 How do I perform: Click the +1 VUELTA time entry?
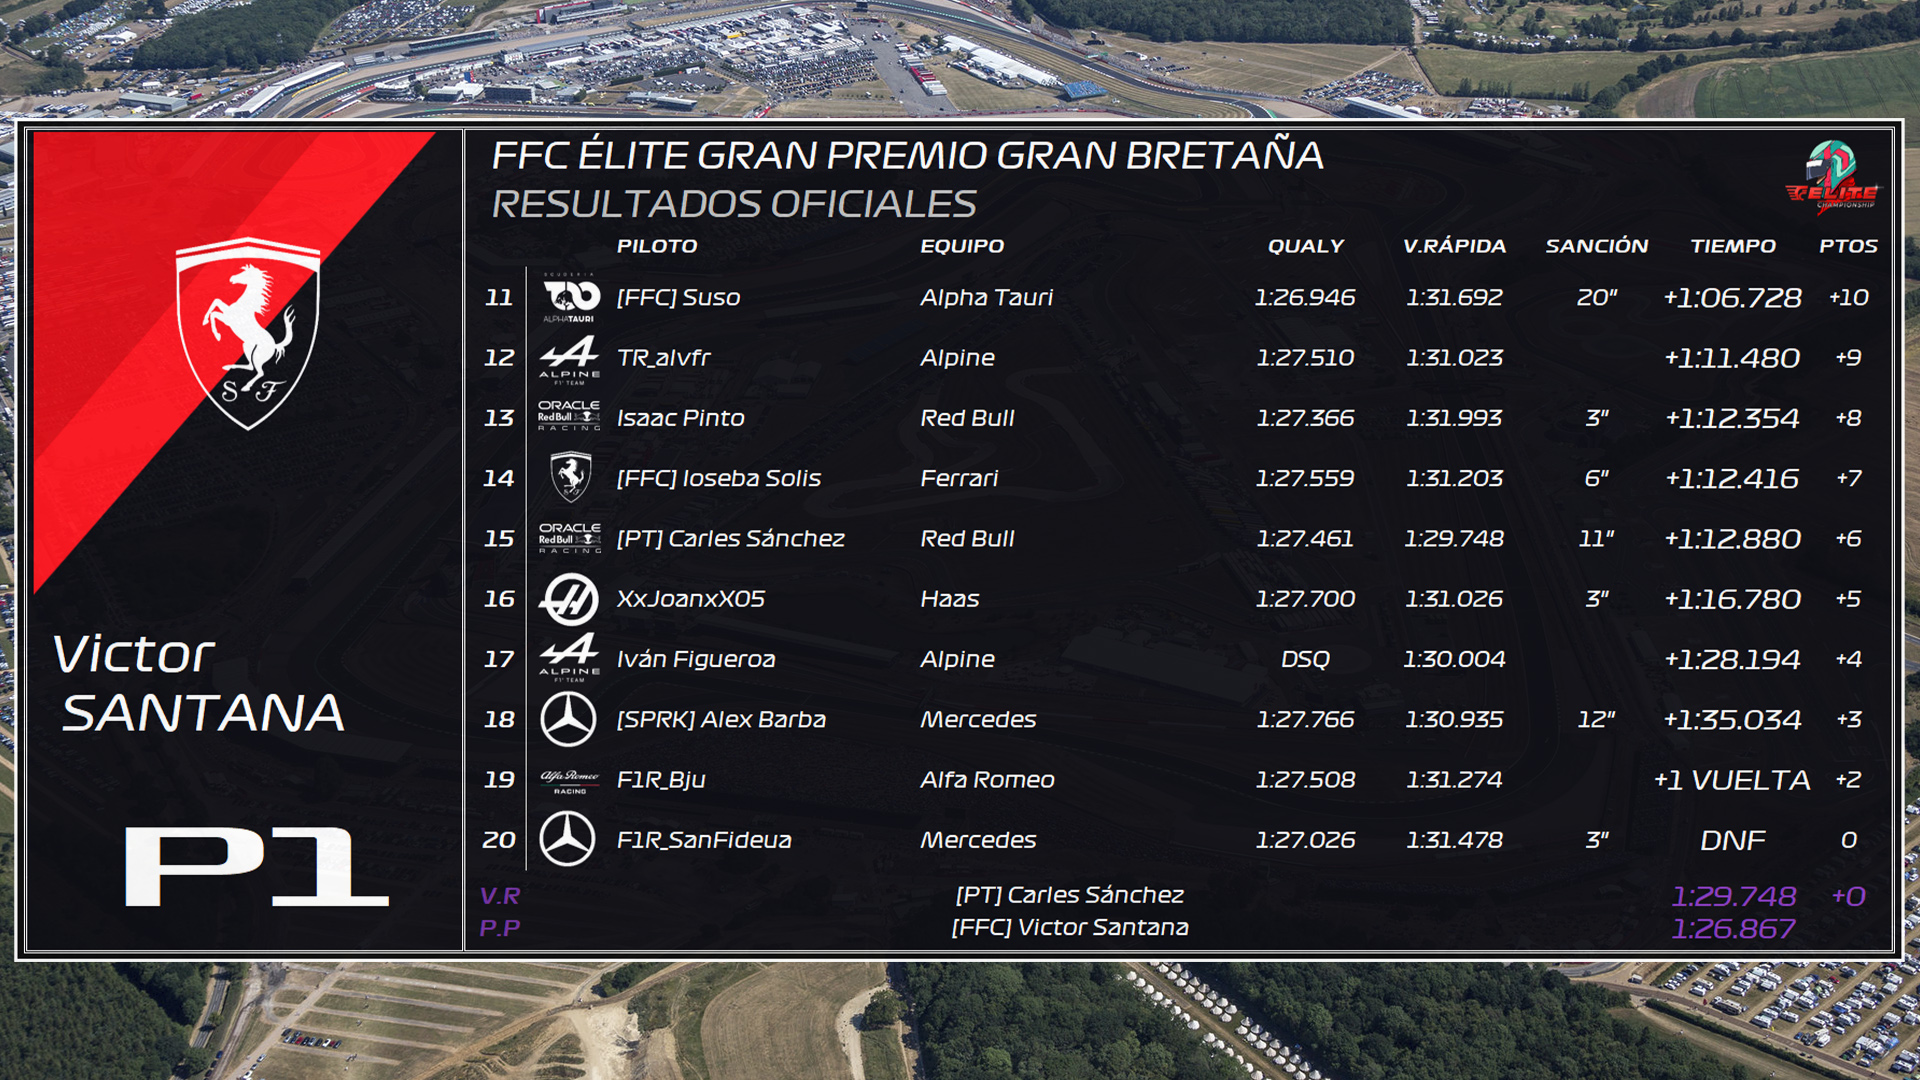click(x=1732, y=780)
